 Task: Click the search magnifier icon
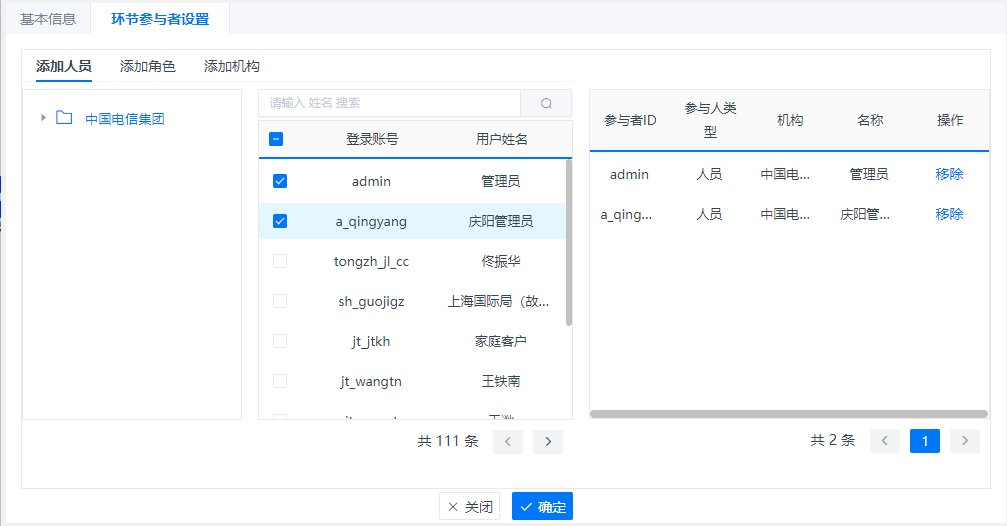point(546,103)
